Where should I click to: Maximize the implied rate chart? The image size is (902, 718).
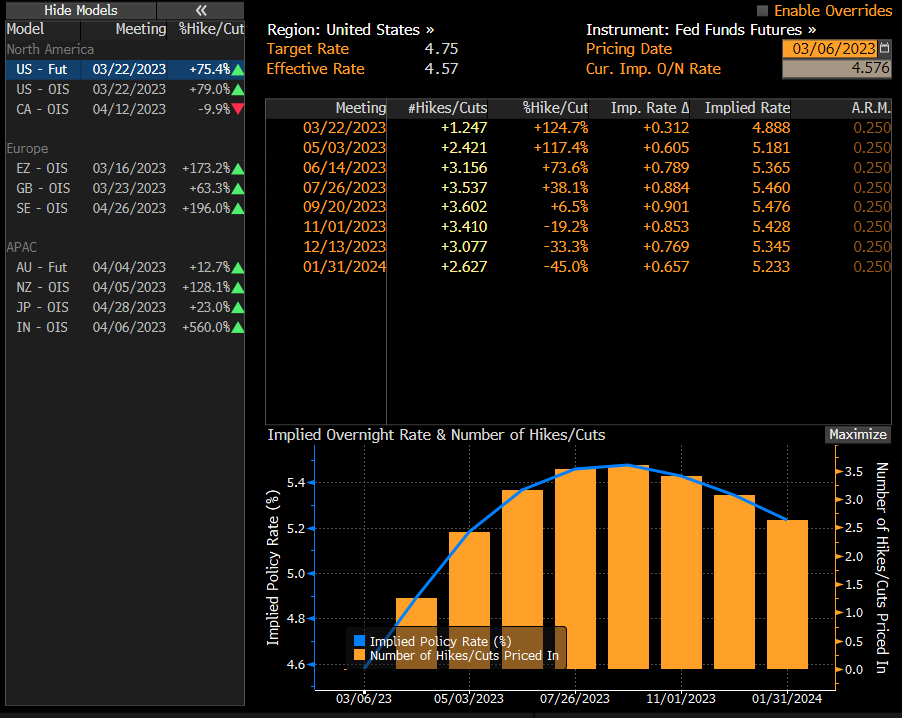[857, 434]
